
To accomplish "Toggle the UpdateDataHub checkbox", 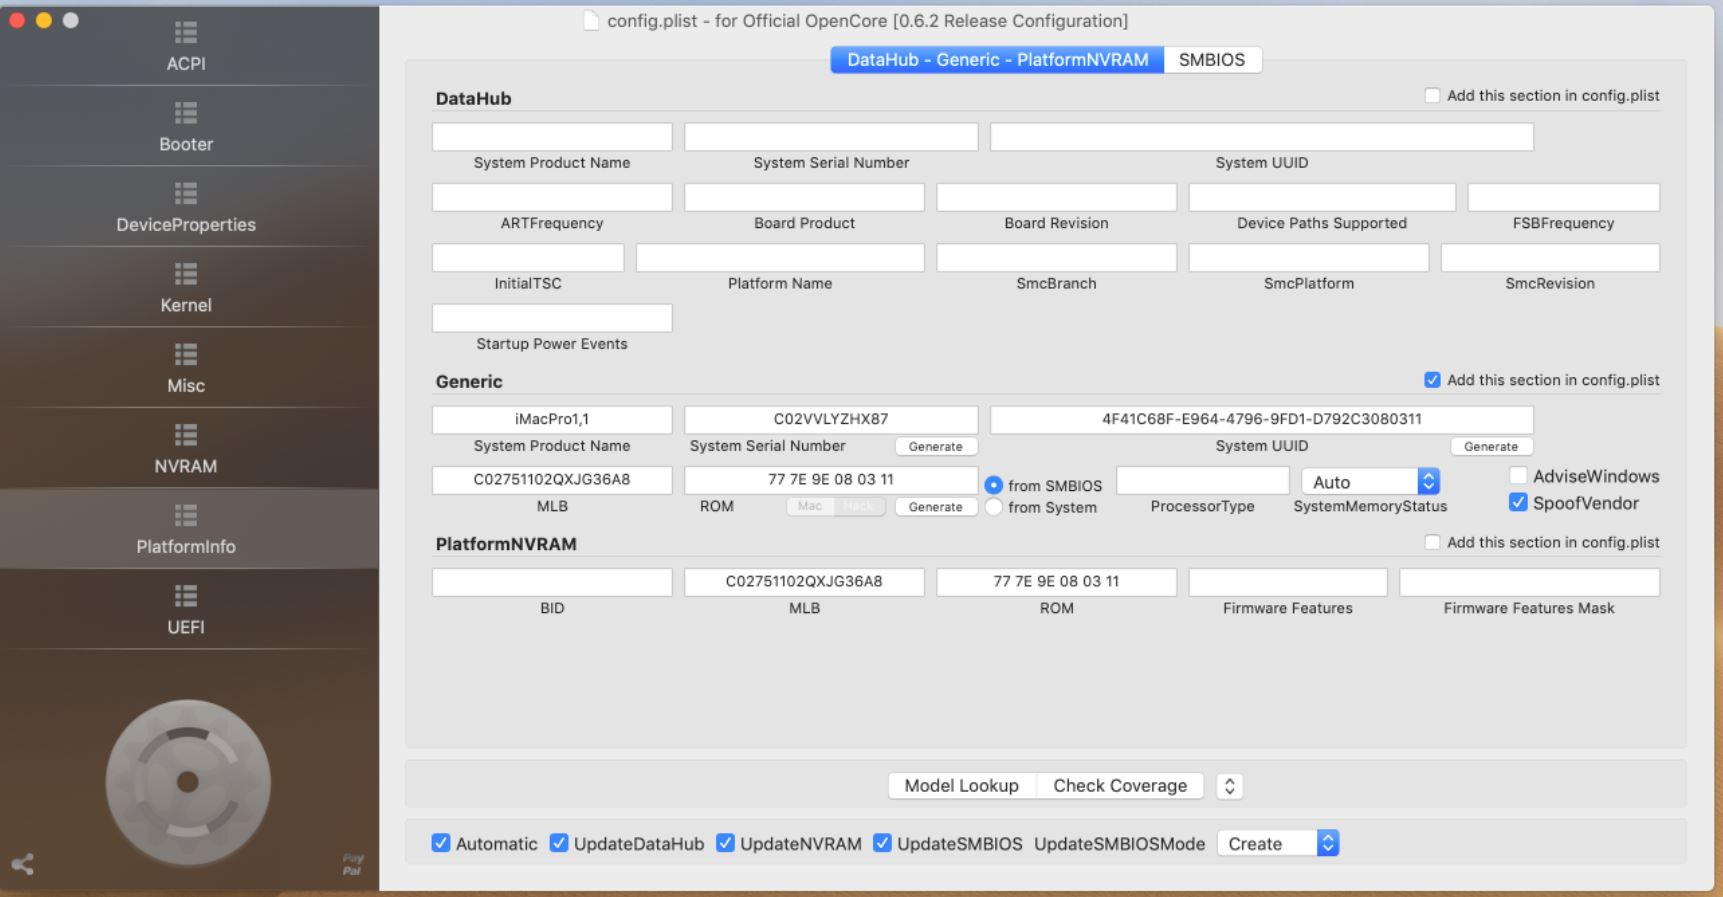I will (559, 843).
